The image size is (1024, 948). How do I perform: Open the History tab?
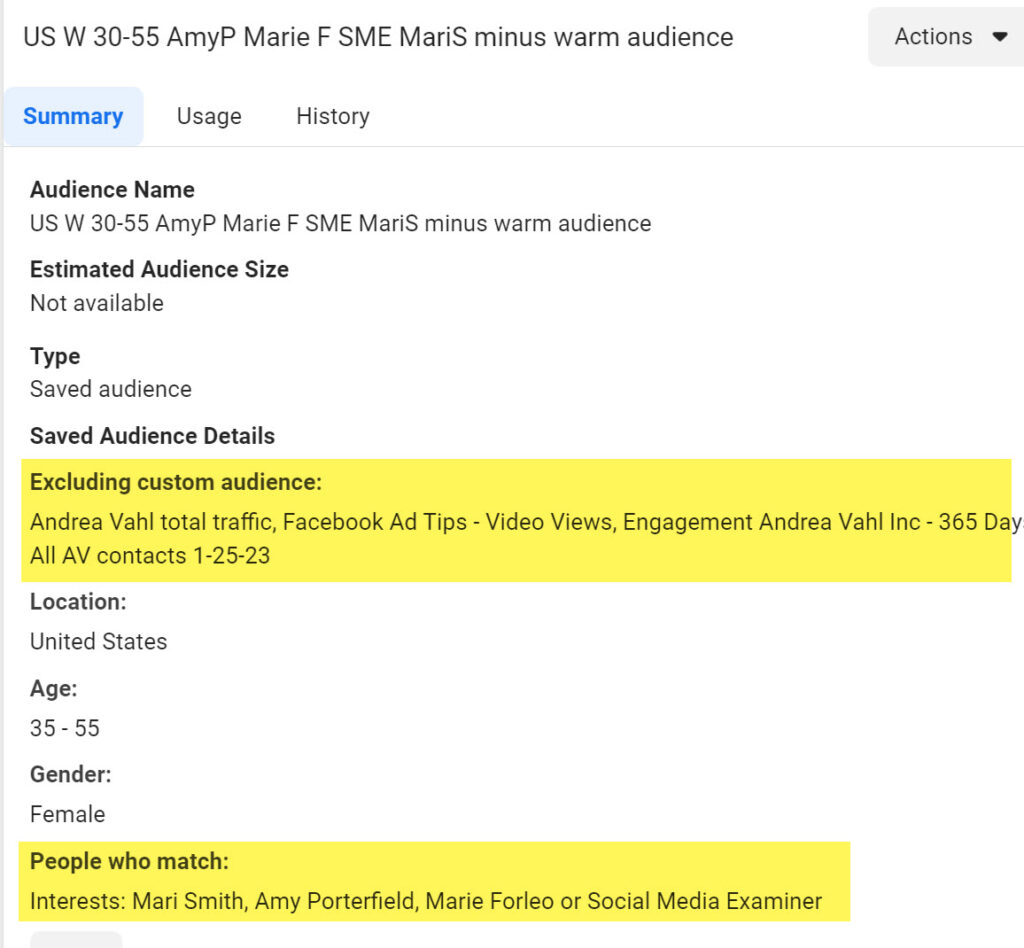[333, 116]
